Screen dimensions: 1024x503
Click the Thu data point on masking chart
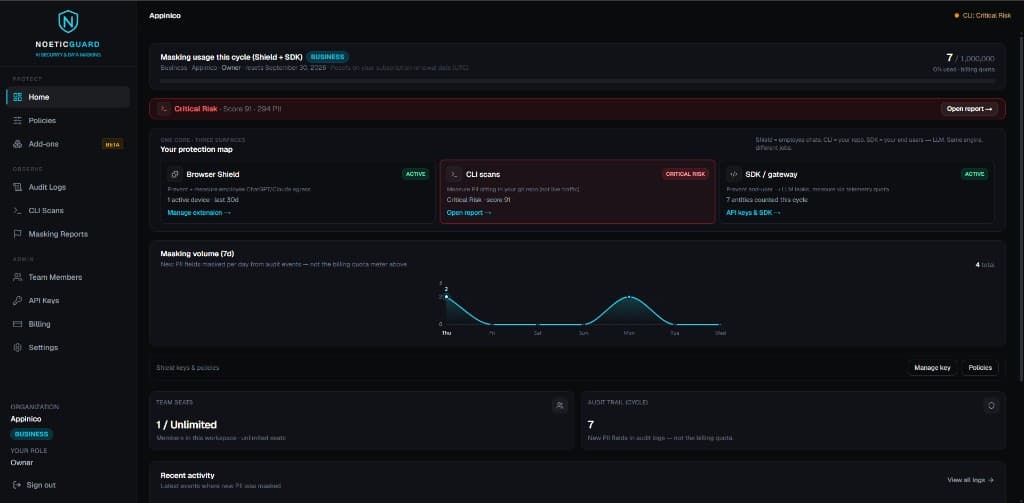[446, 297]
